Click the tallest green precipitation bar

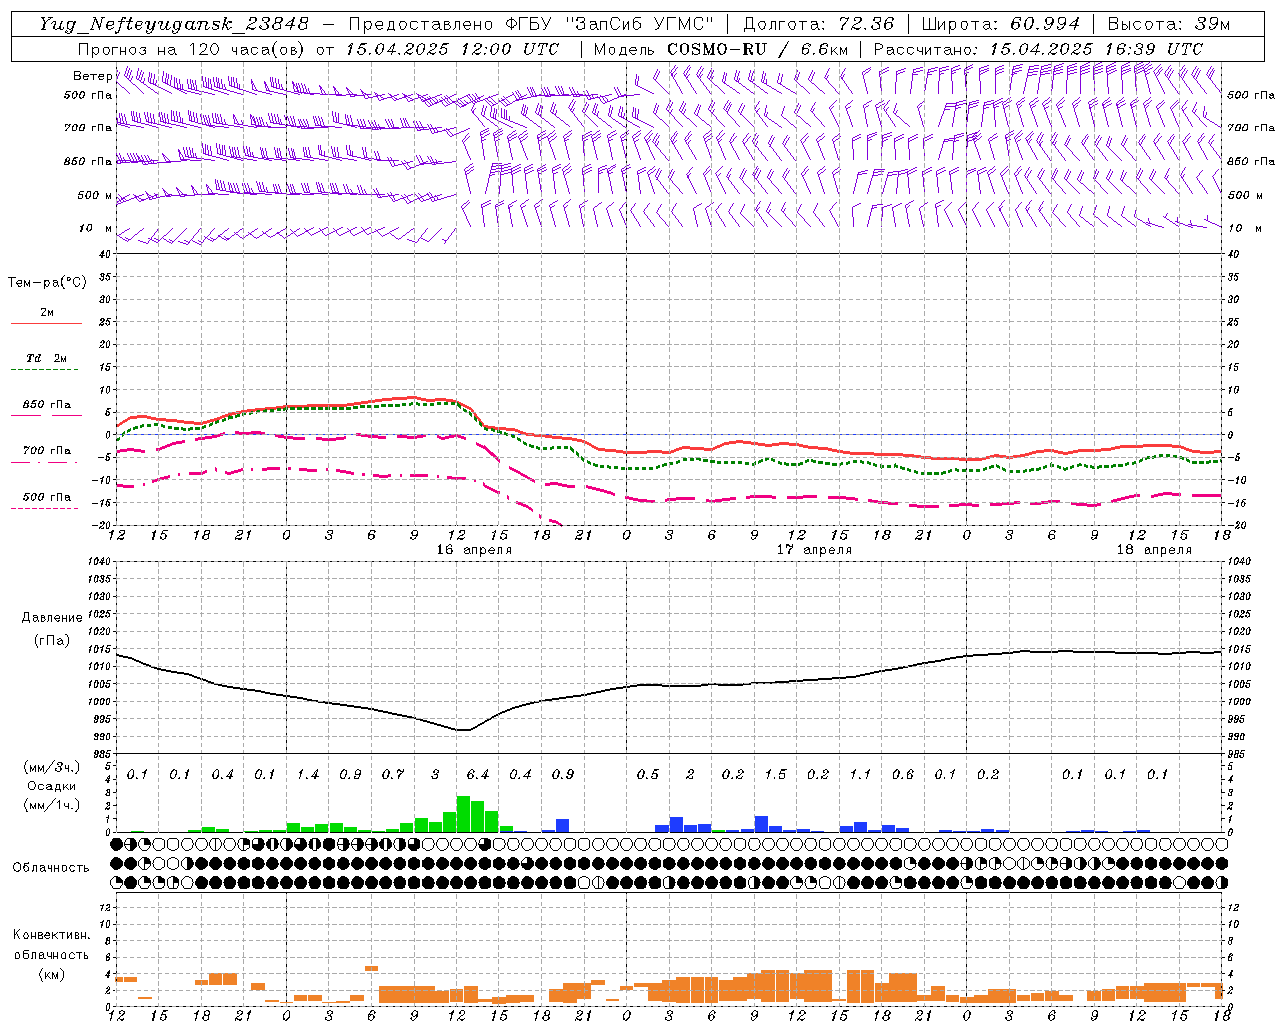click(x=463, y=814)
